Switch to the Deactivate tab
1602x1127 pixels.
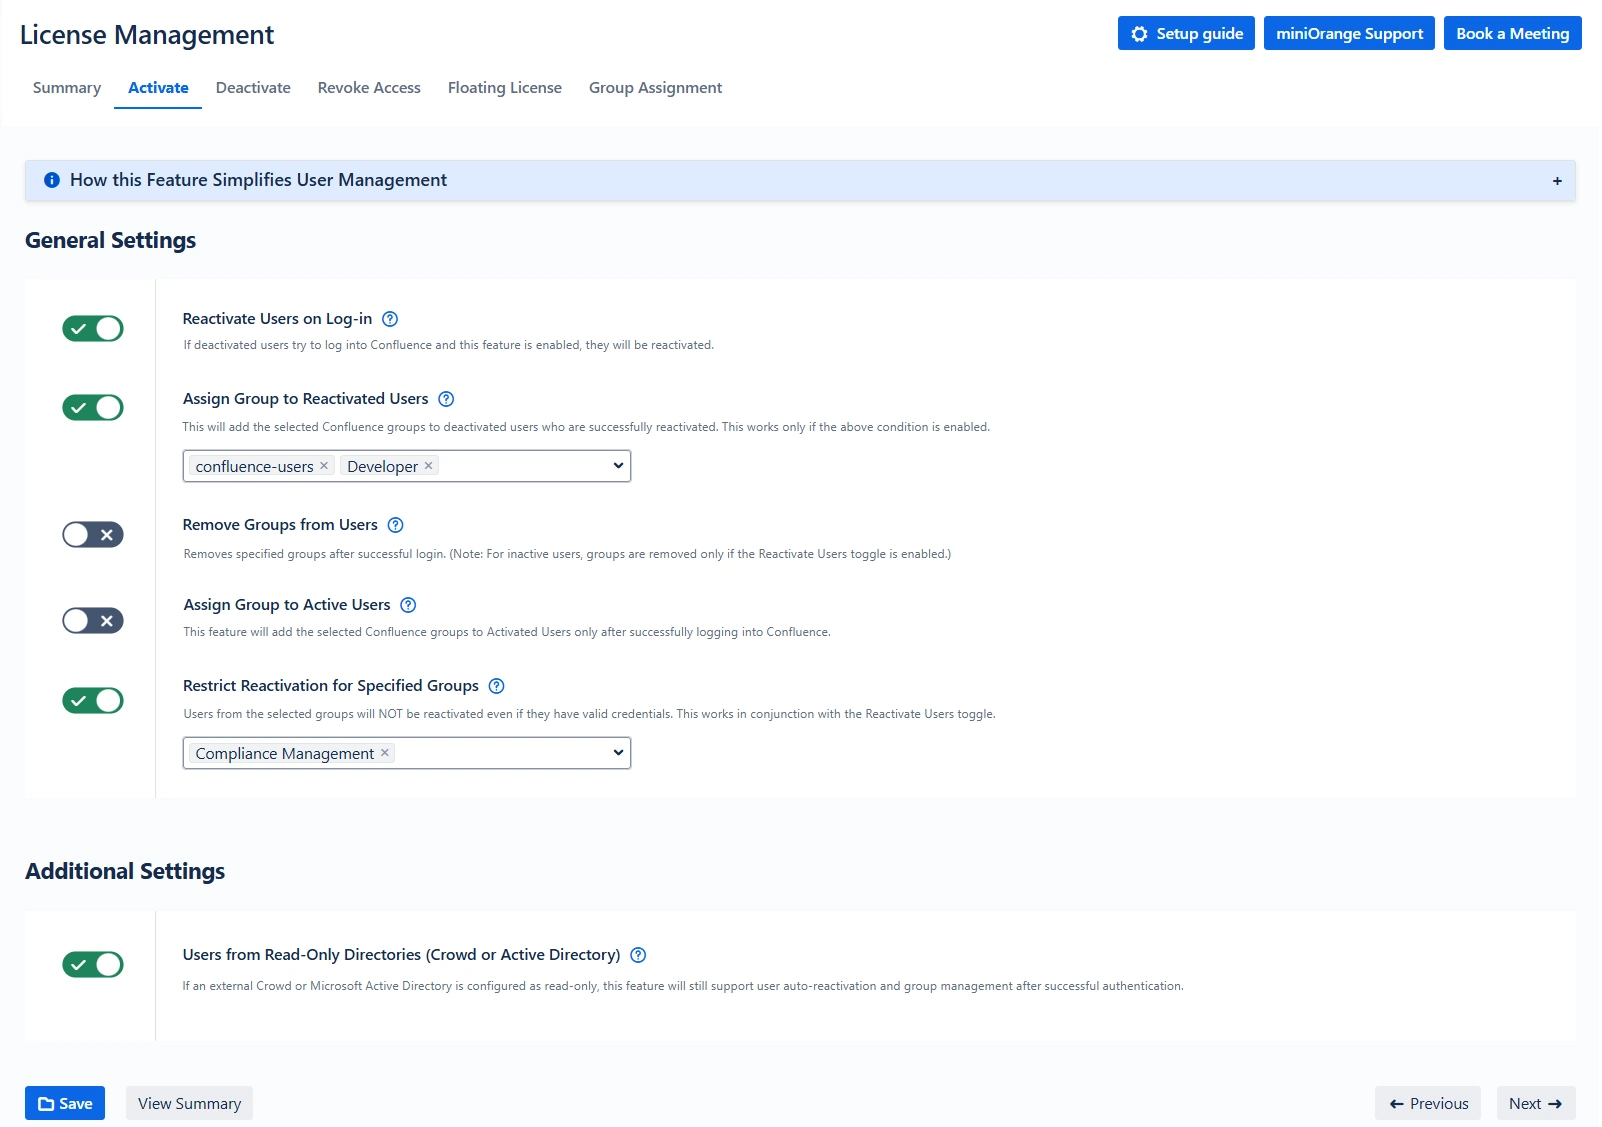click(253, 88)
